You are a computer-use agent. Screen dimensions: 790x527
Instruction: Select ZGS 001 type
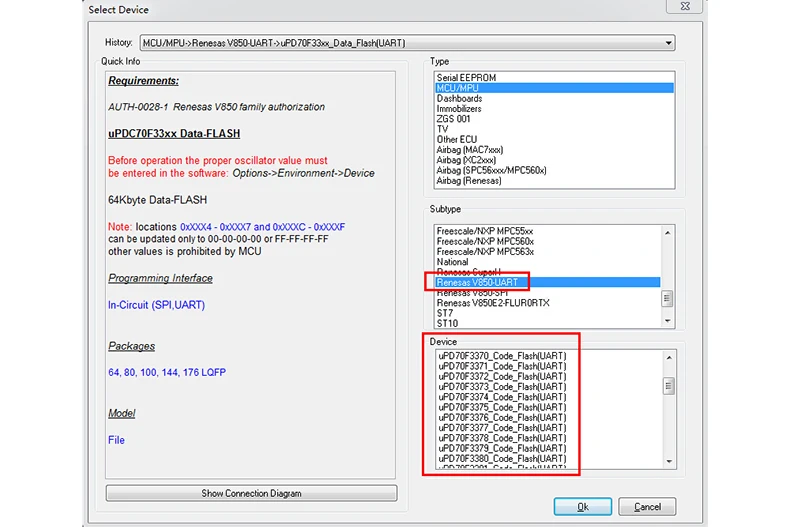point(554,119)
